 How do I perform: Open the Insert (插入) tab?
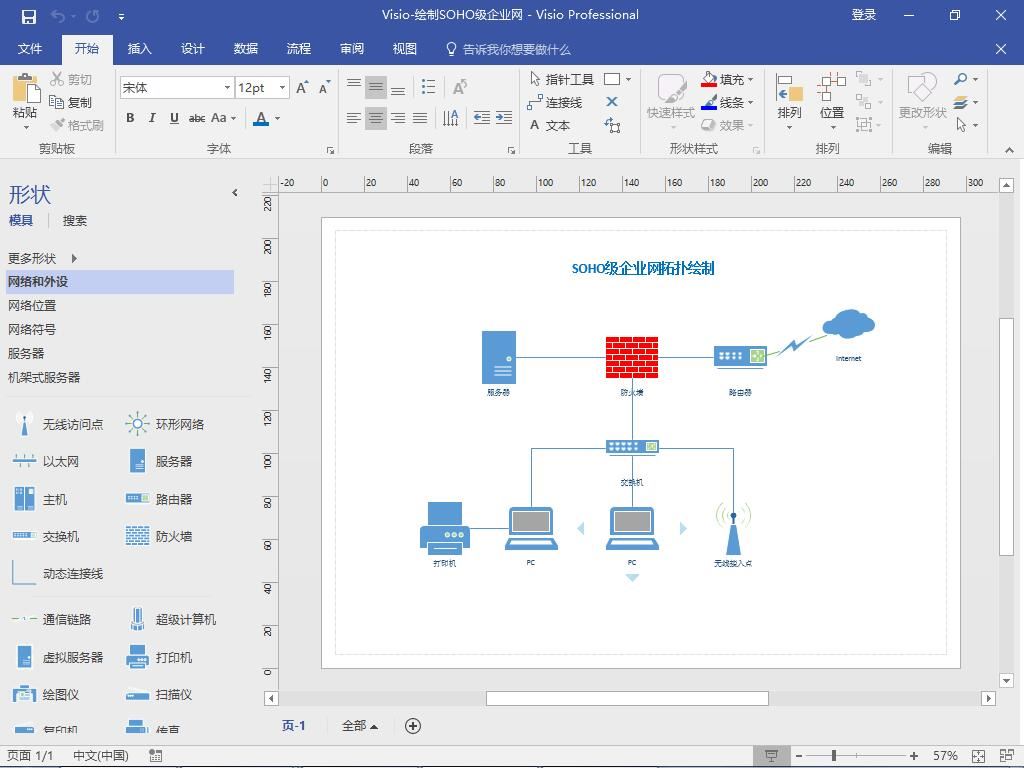click(x=139, y=49)
